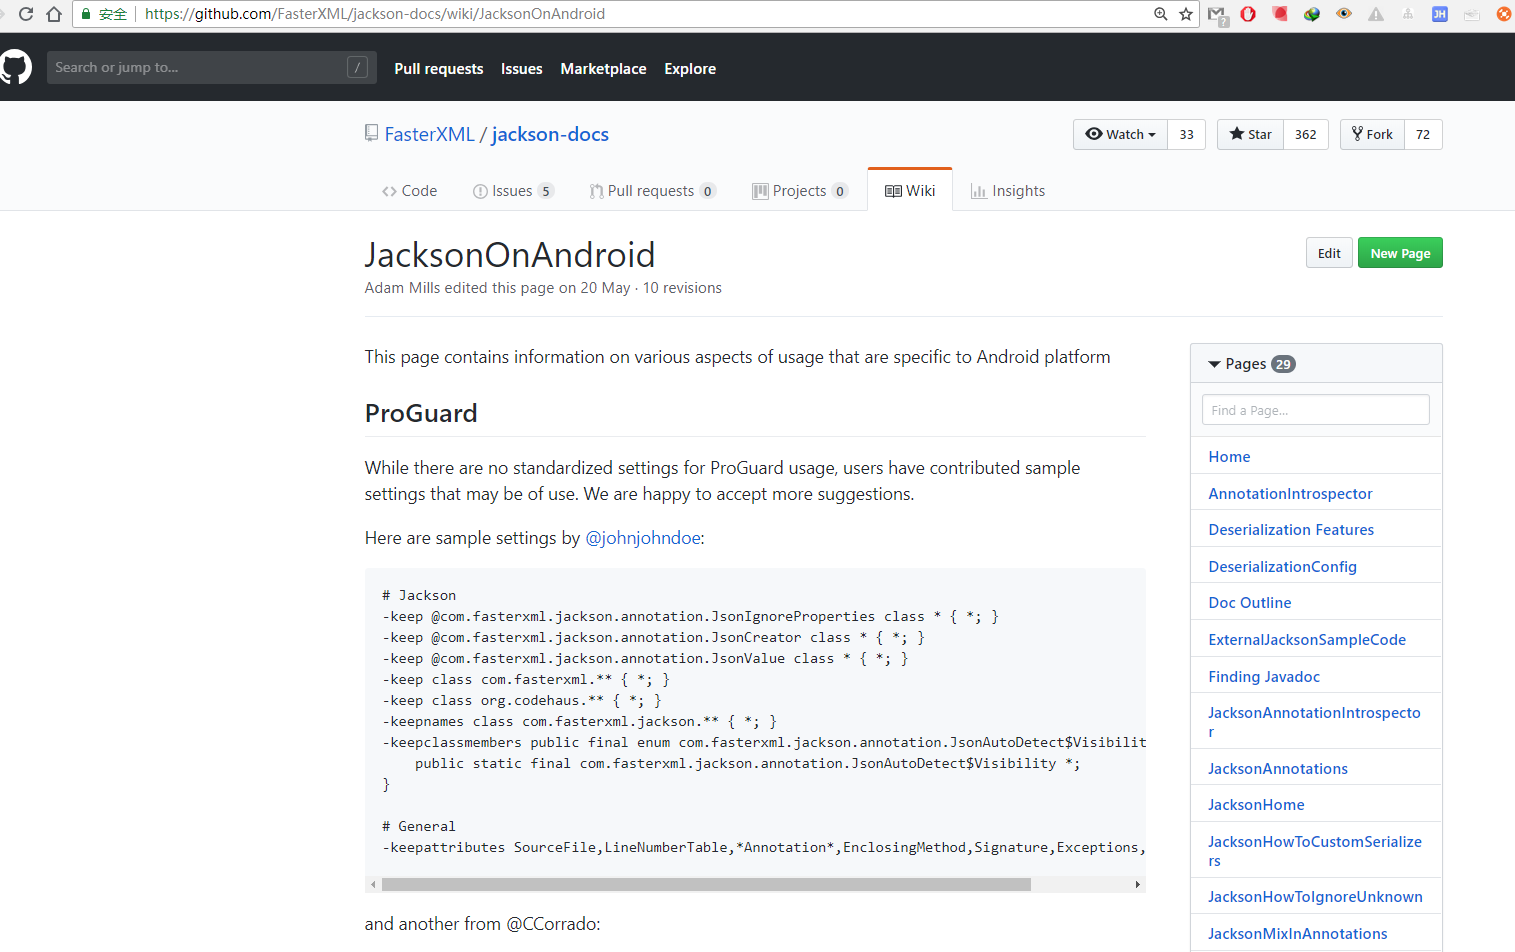Open the GitHub home octocat icon
Image resolution: width=1515 pixels, height=952 pixels.
[x=15, y=66]
